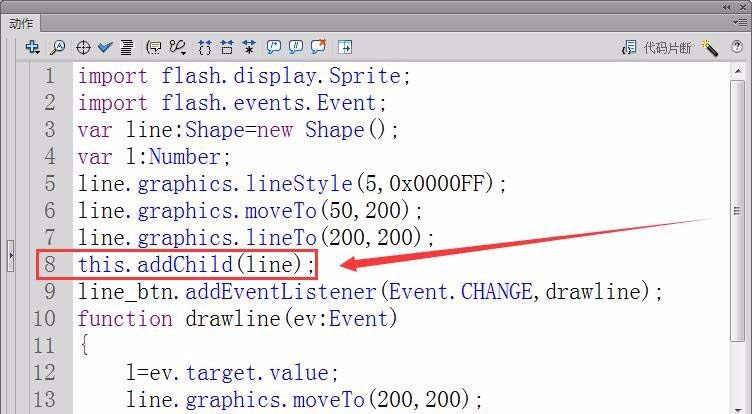Click the 'l=ev.target.value;' code line
Image resolution: width=752 pixels, height=414 pixels.
(x=233, y=372)
